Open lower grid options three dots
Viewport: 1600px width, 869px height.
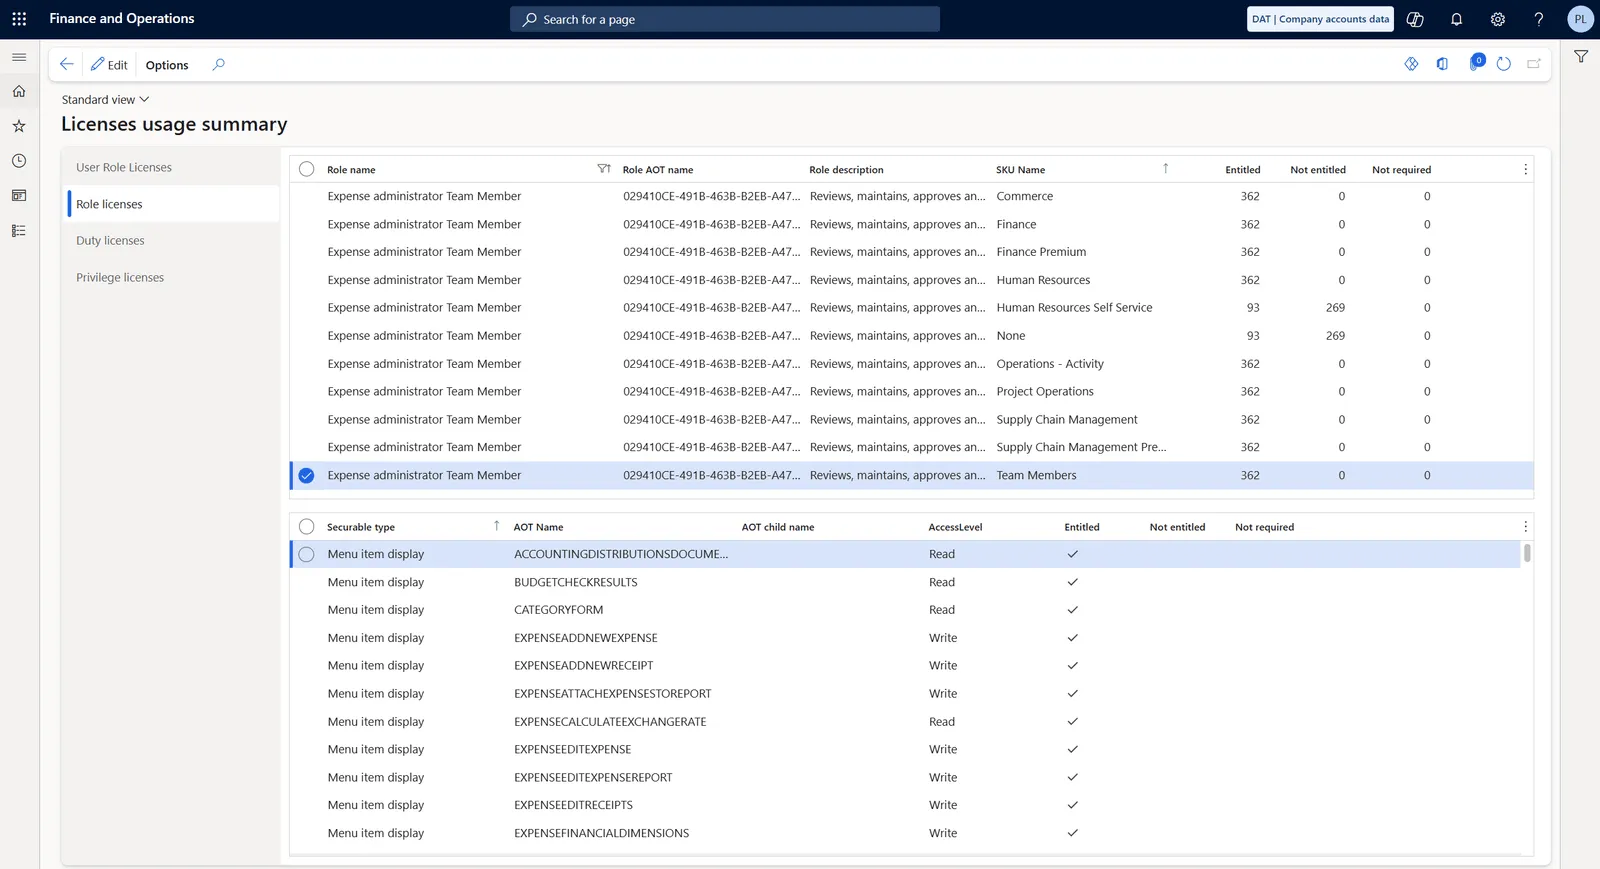point(1525,527)
